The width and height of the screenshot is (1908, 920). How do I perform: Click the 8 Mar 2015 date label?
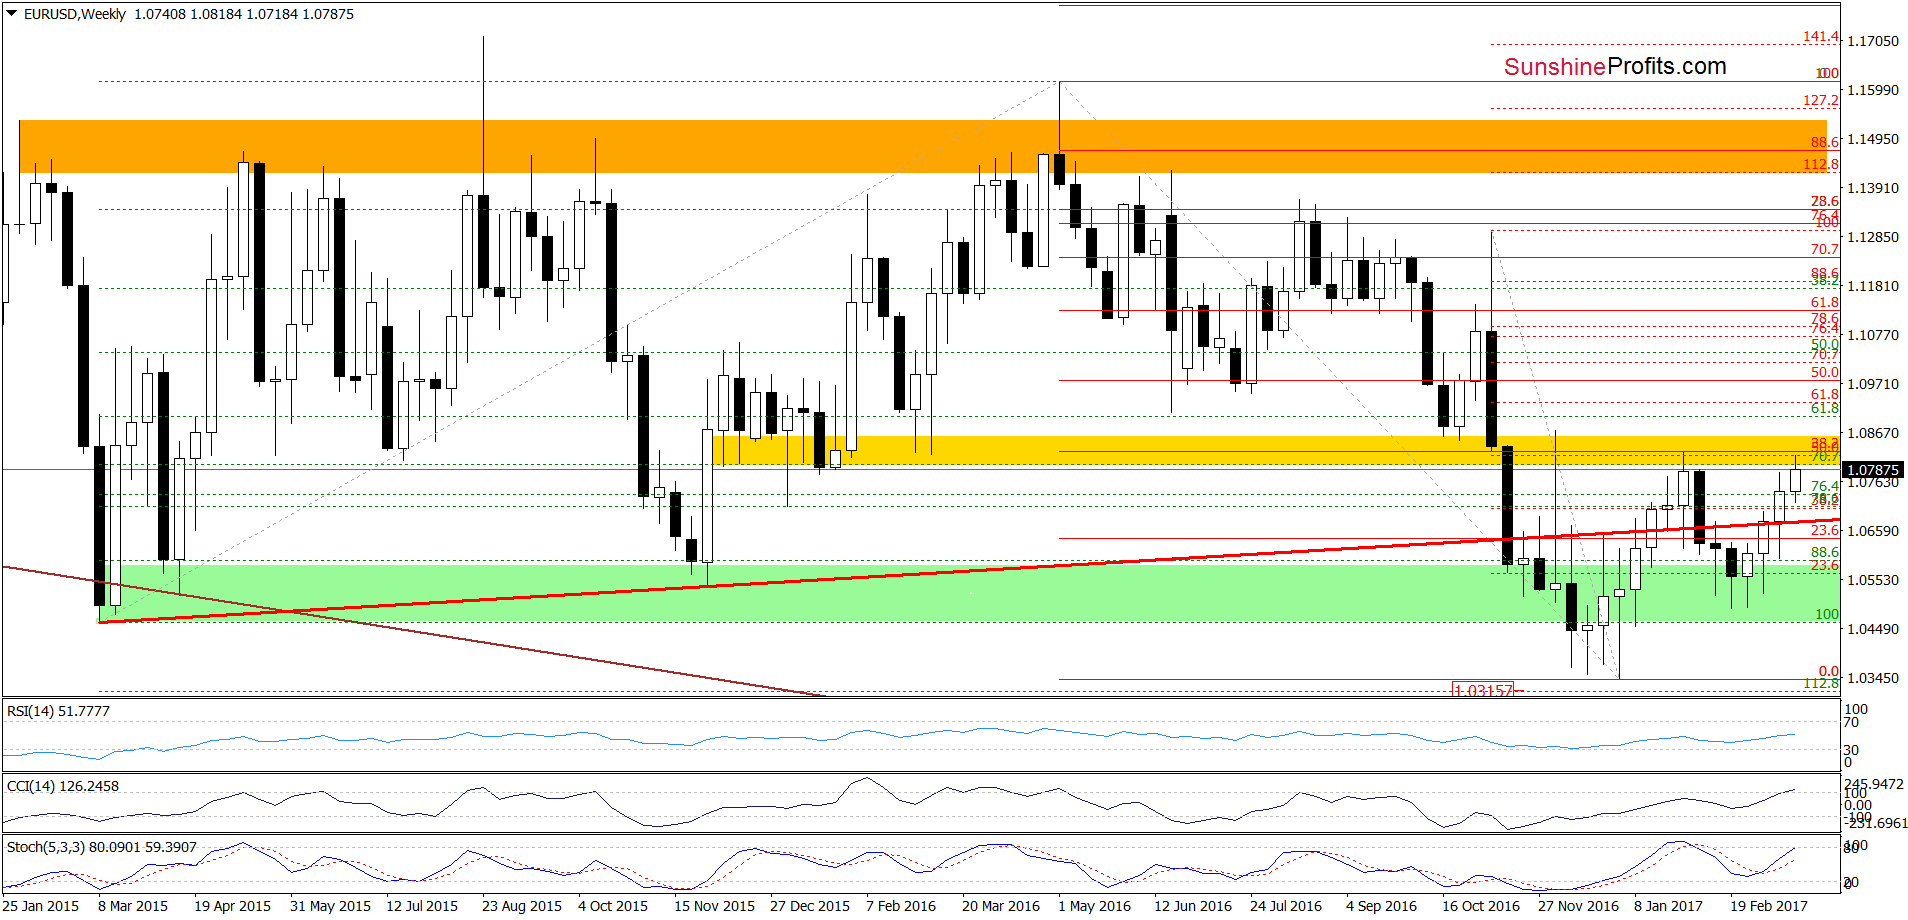click(x=133, y=906)
